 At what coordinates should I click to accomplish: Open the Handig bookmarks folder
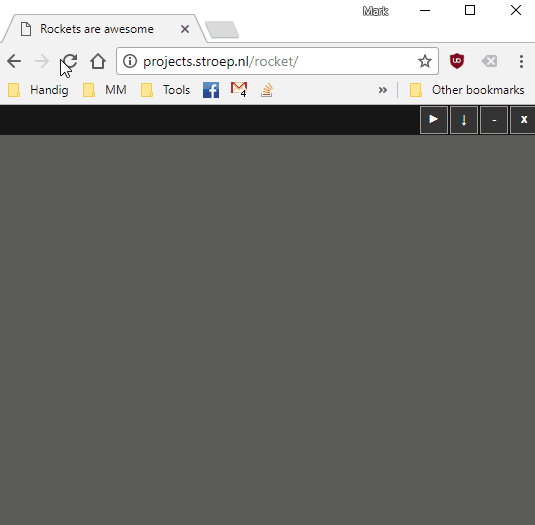point(38,90)
